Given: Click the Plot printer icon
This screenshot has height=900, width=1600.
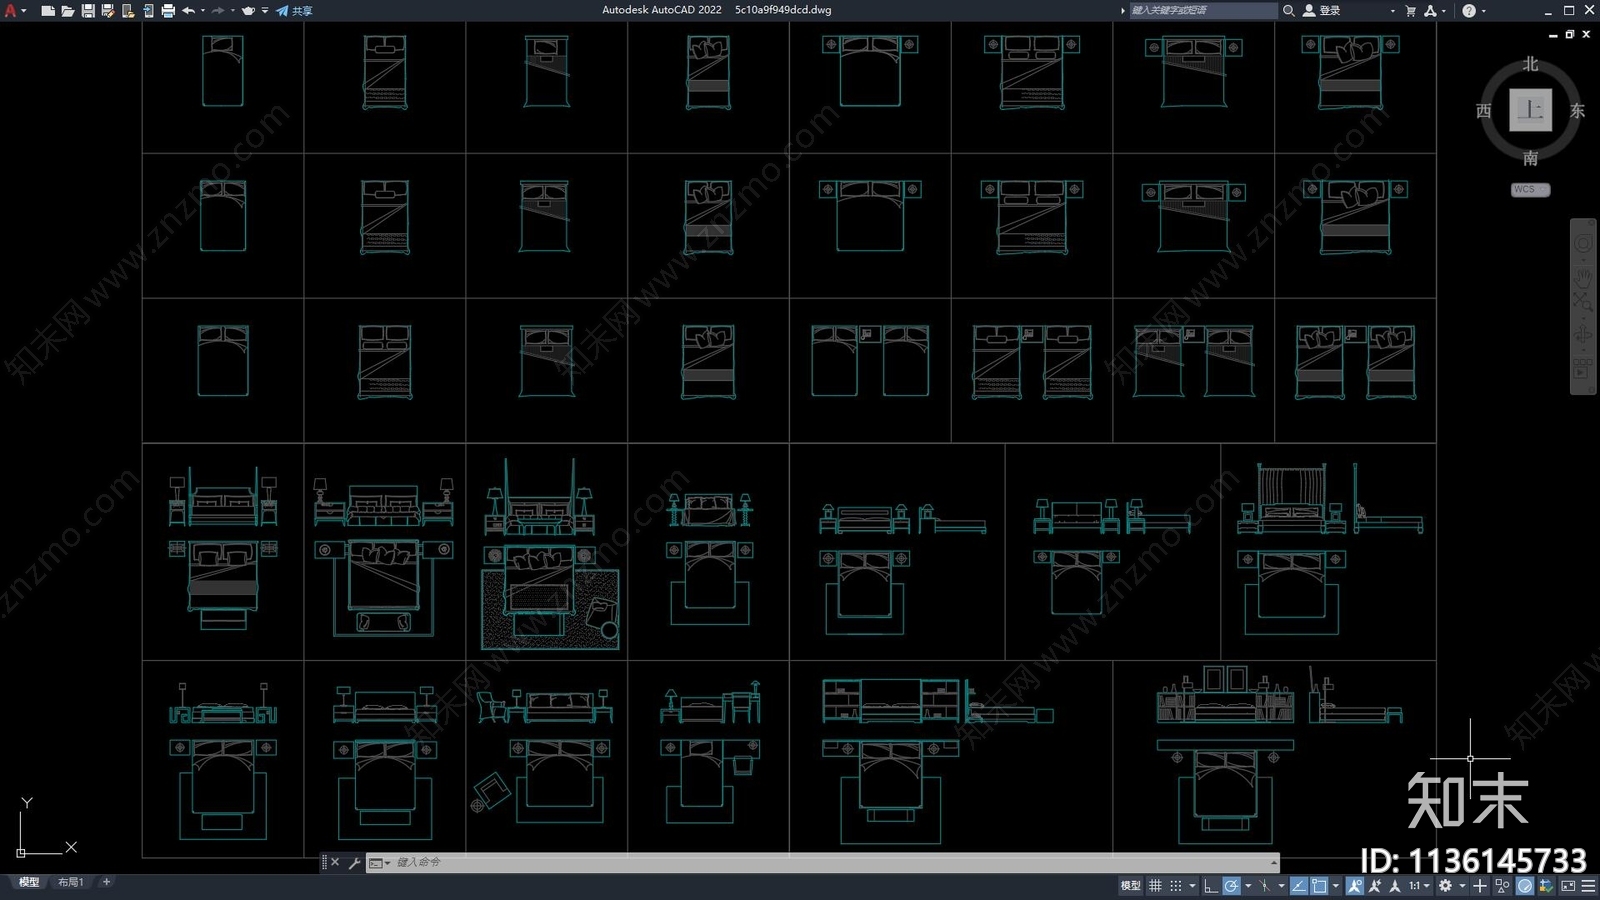Looking at the screenshot, I should [x=168, y=11].
